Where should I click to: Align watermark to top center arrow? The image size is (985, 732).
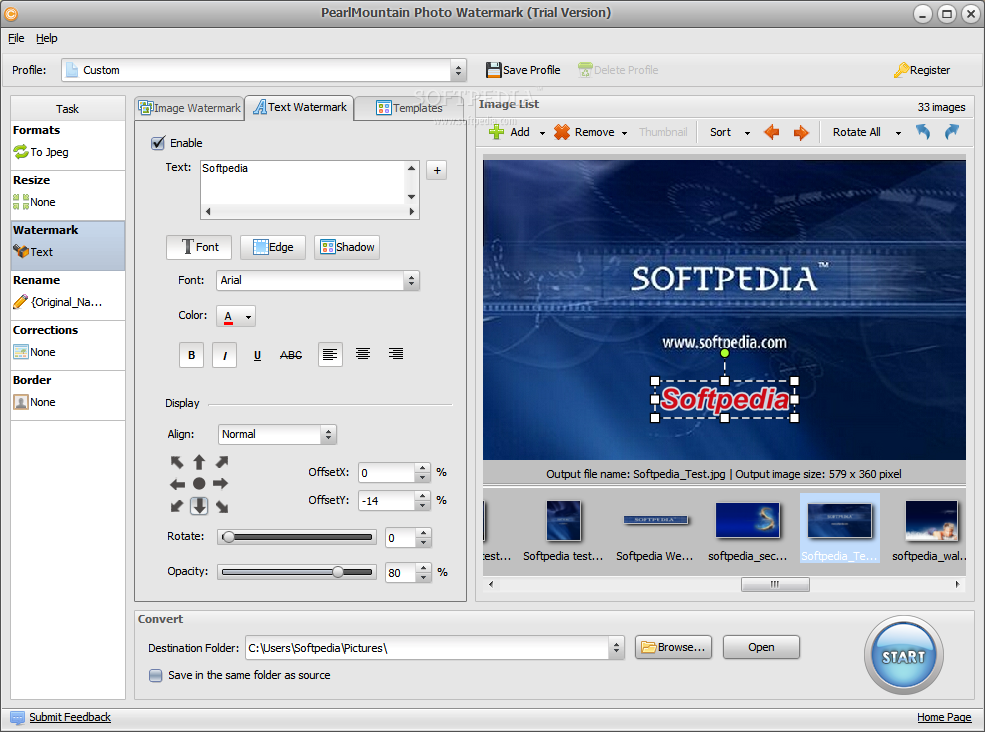pyautogui.click(x=199, y=462)
